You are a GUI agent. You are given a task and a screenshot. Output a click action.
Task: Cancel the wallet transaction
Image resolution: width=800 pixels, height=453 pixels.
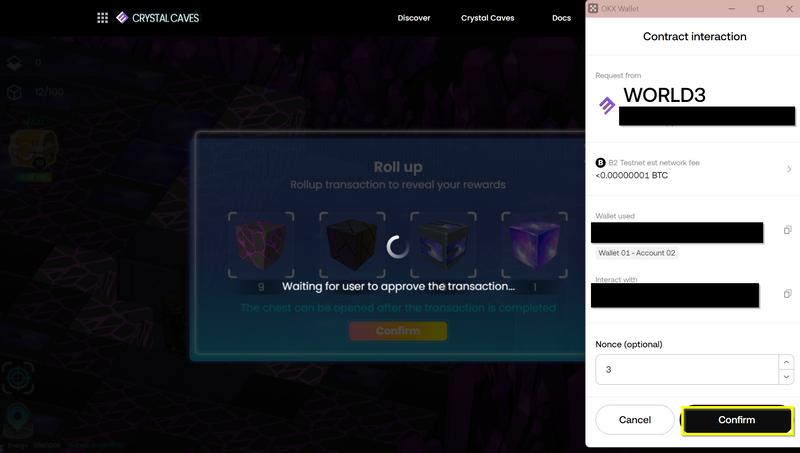click(x=635, y=420)
